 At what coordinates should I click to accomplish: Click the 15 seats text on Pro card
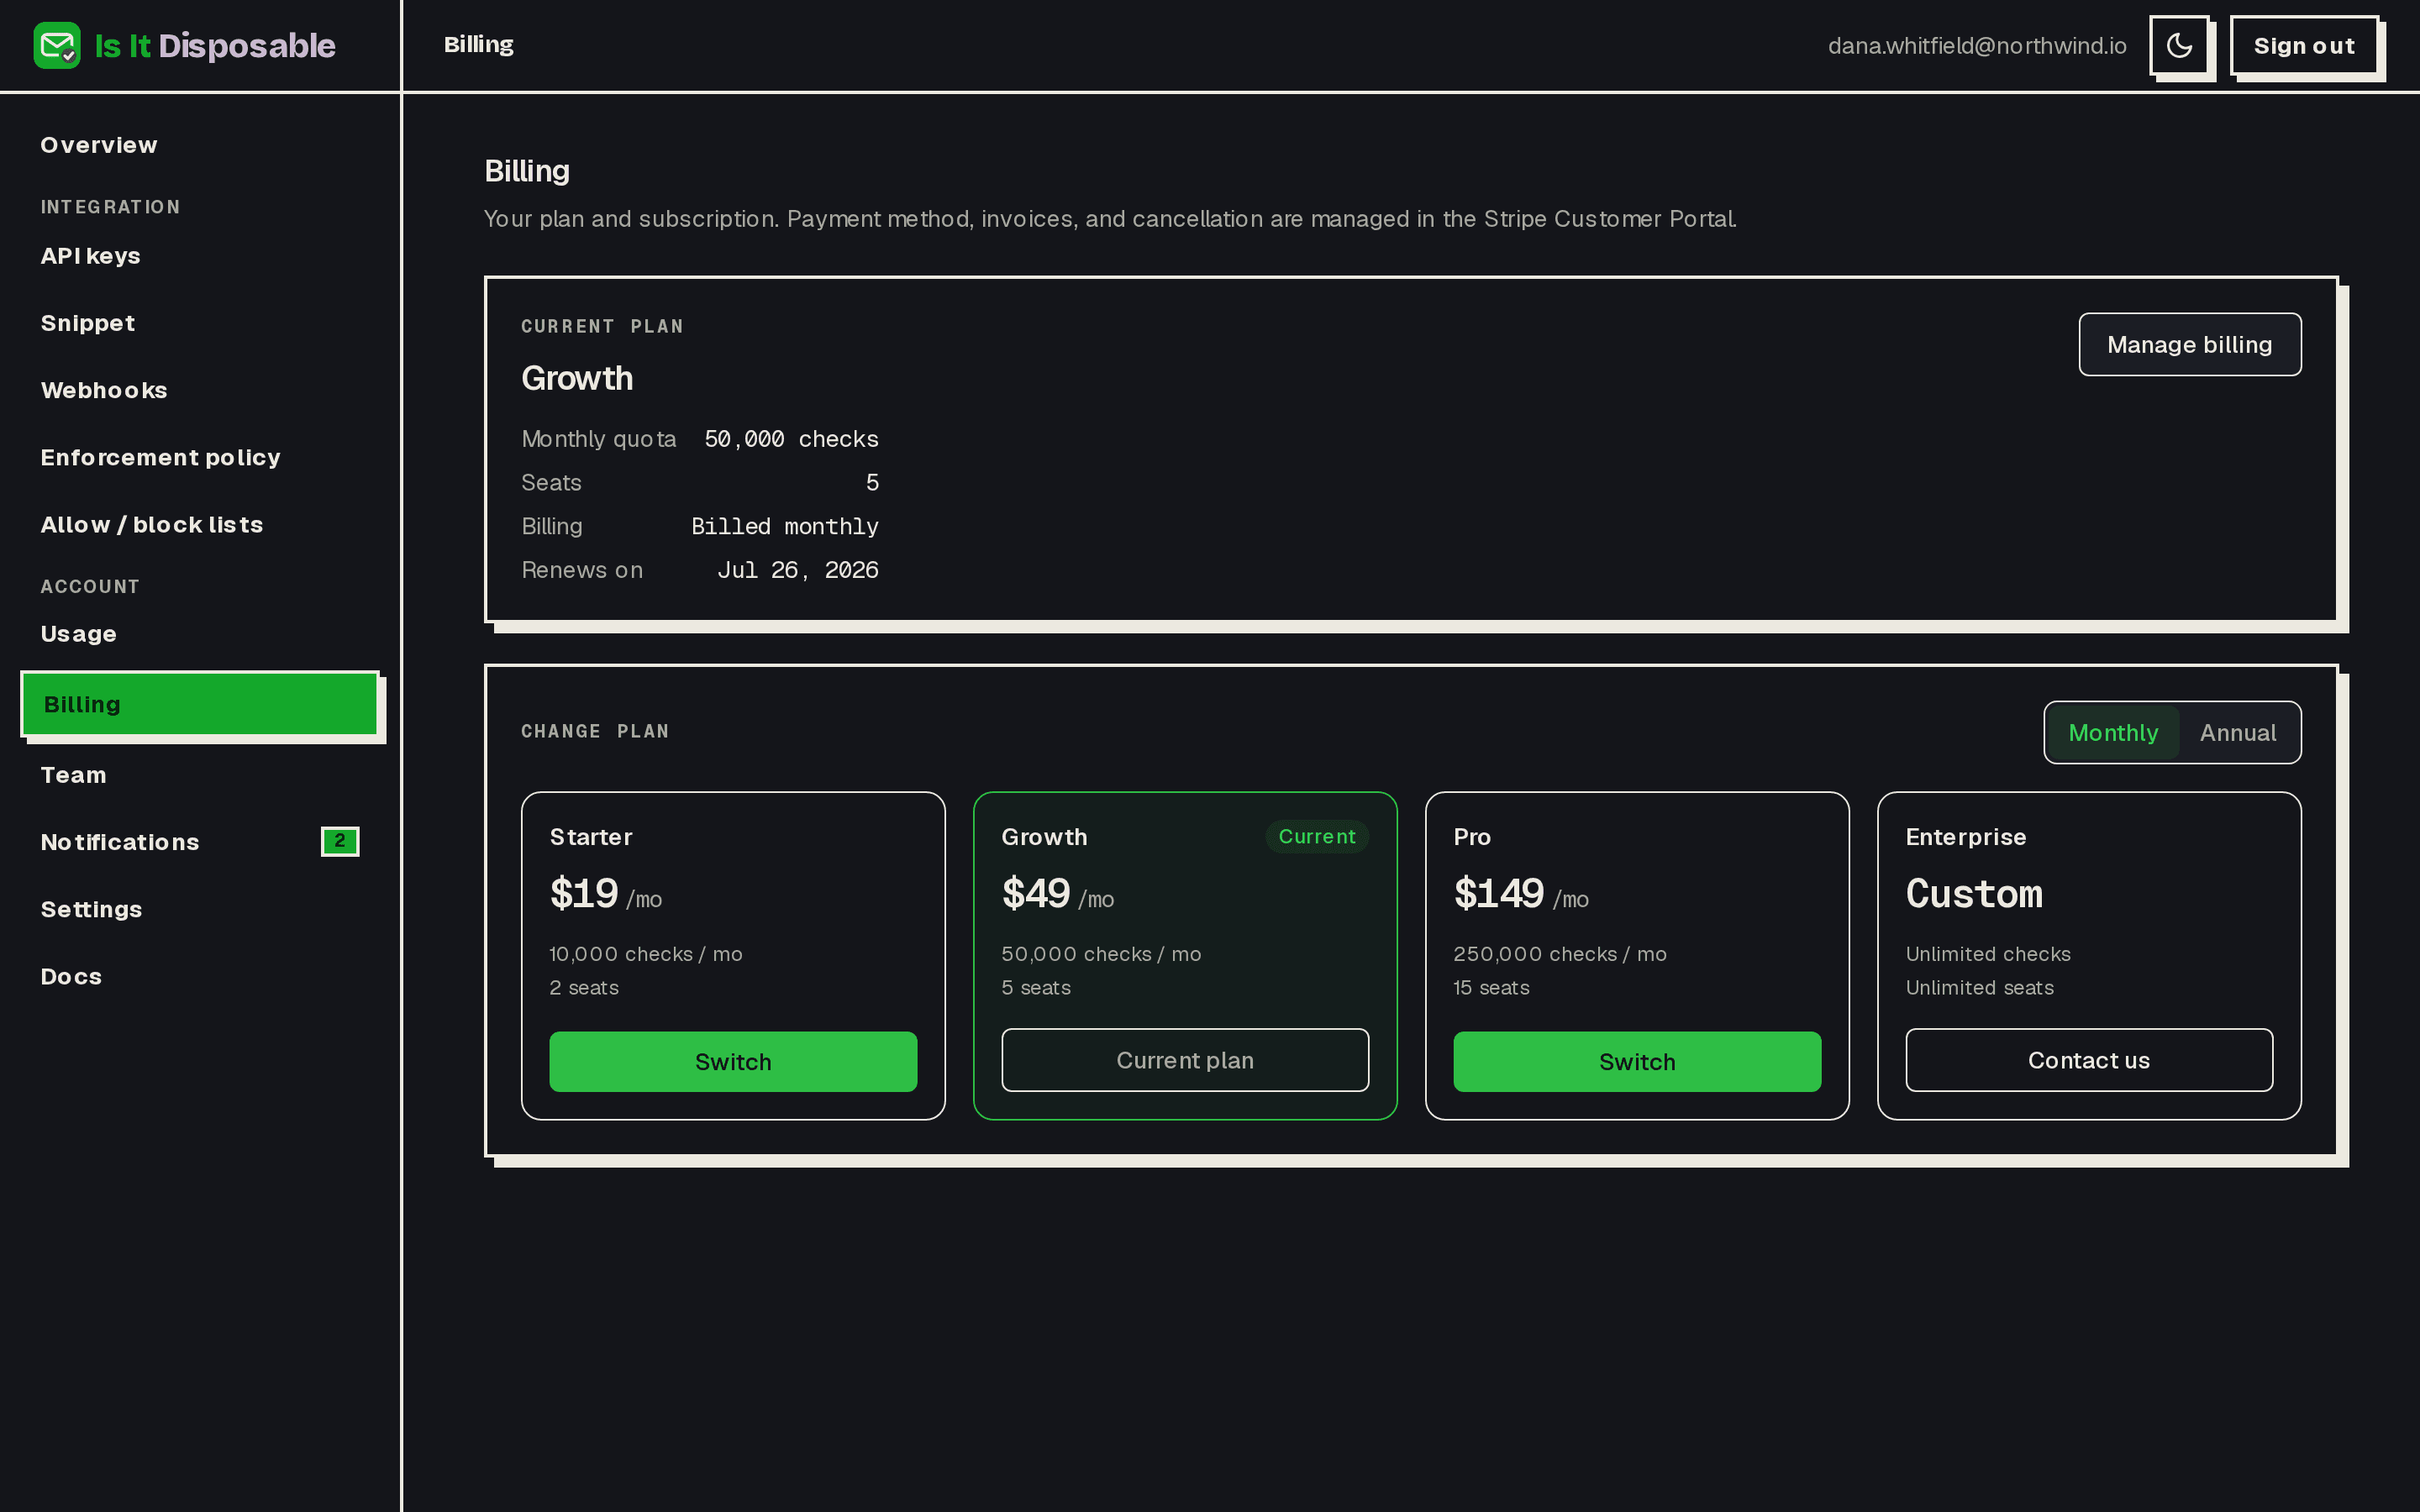coord(1491,988)
